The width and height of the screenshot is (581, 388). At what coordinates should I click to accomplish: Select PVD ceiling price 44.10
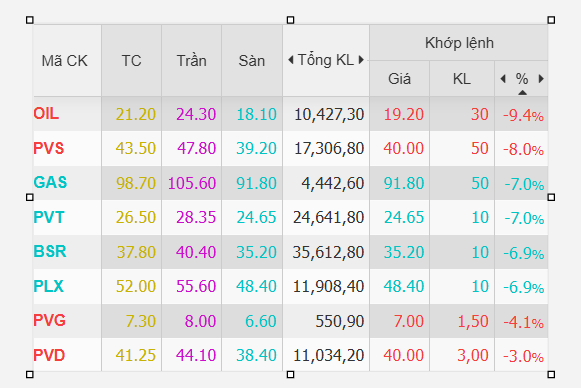coord(196,355)
